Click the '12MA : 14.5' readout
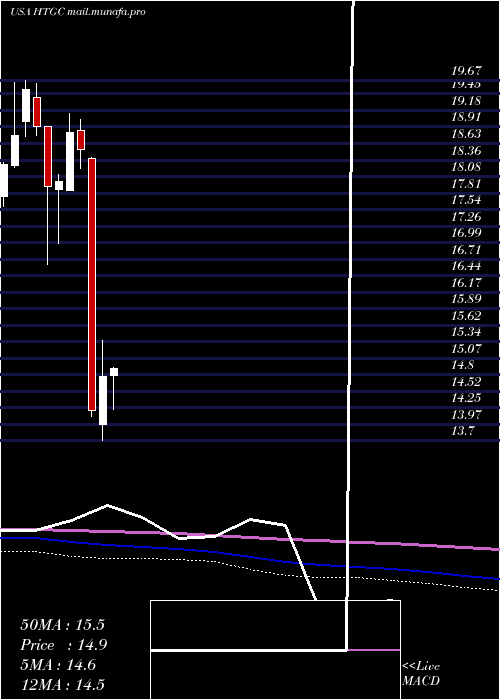The image size is (500, 700). click(x=62, y=685)
